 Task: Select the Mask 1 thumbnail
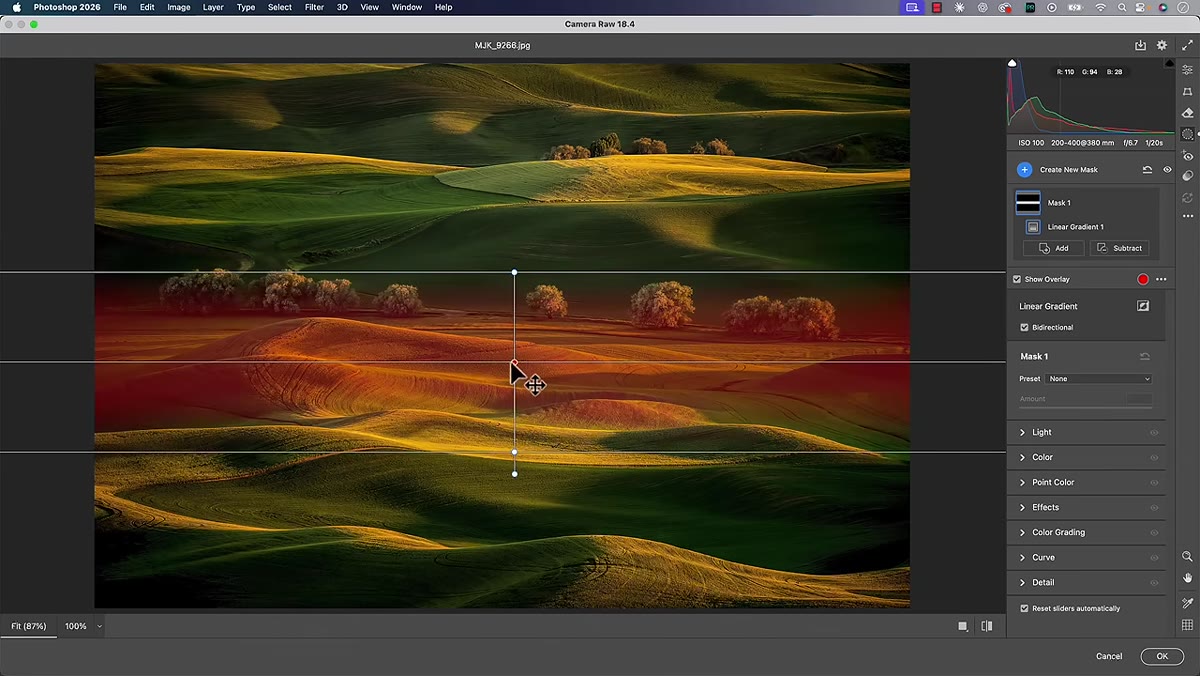pyautogui.click(x=1028, y=203)
